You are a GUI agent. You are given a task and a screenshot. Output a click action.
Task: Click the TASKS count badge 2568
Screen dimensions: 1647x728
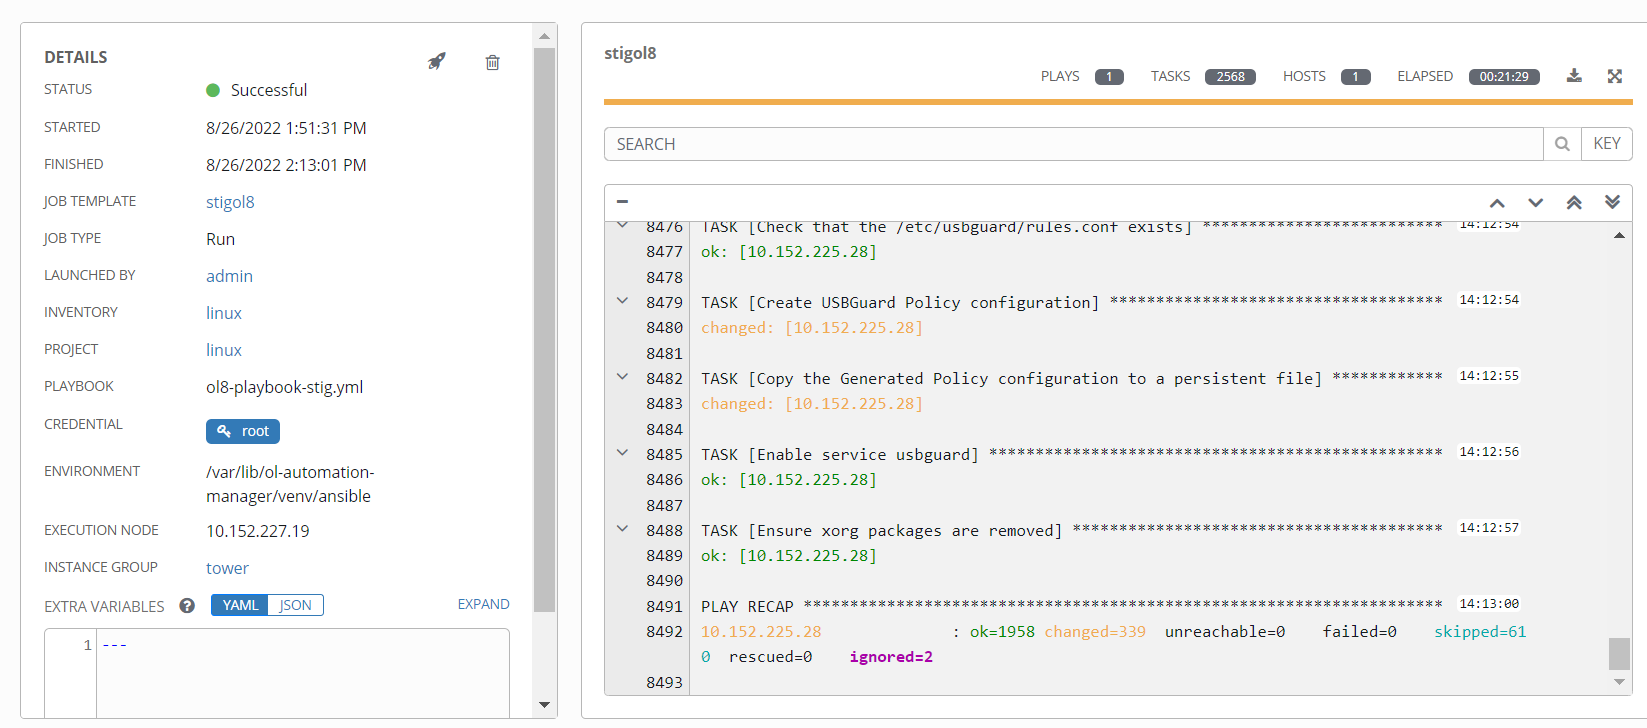[x=1230, y=77]
